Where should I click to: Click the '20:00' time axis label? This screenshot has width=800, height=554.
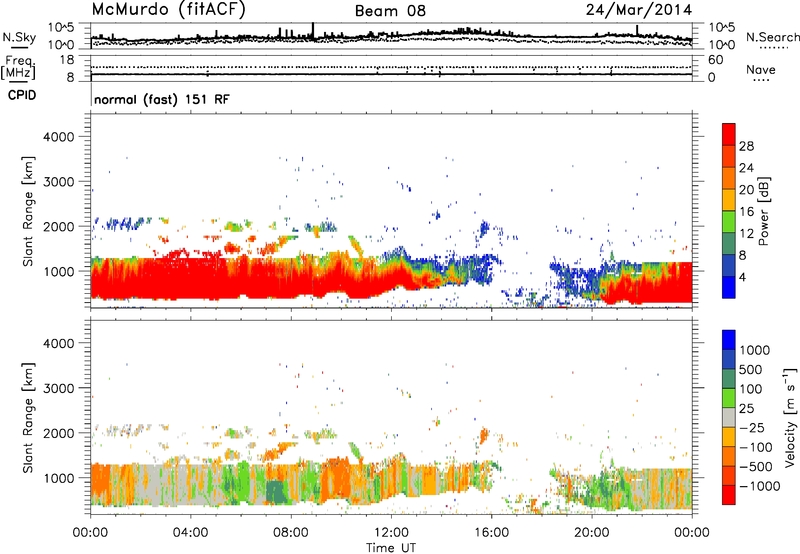click(592, 533)
